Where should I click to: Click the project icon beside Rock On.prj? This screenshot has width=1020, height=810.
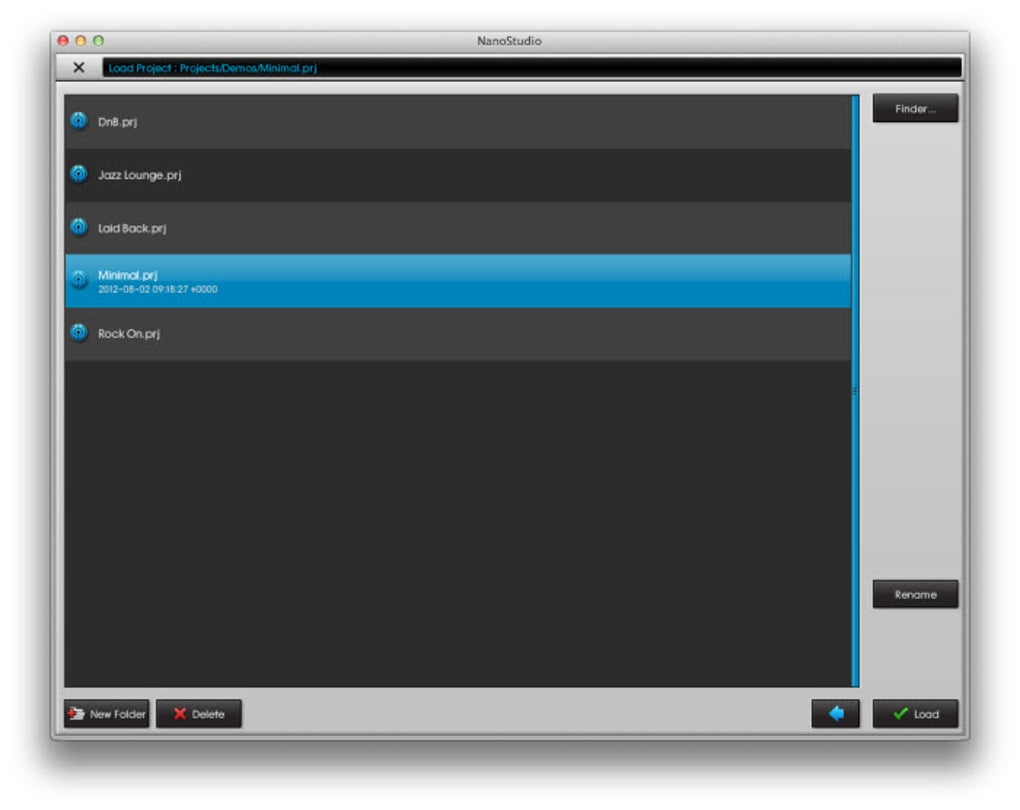(x=79, y=332)
